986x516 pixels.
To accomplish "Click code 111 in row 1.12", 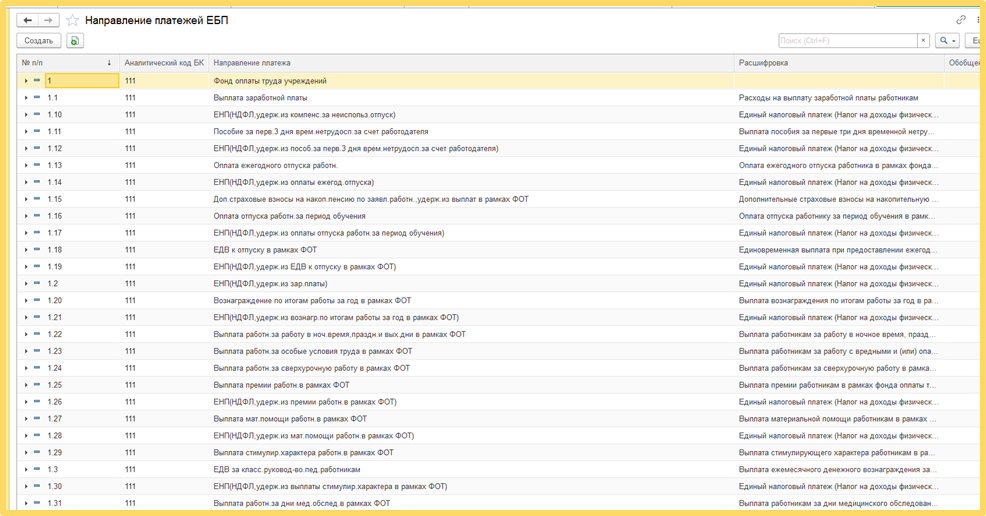I will 130,149.
